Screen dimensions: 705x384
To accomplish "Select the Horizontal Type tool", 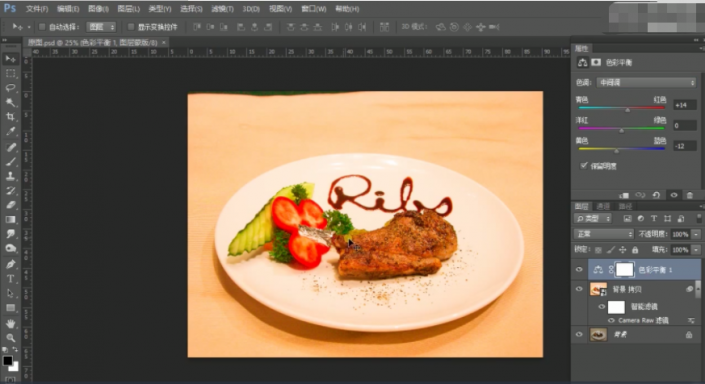I will (10, 279).
